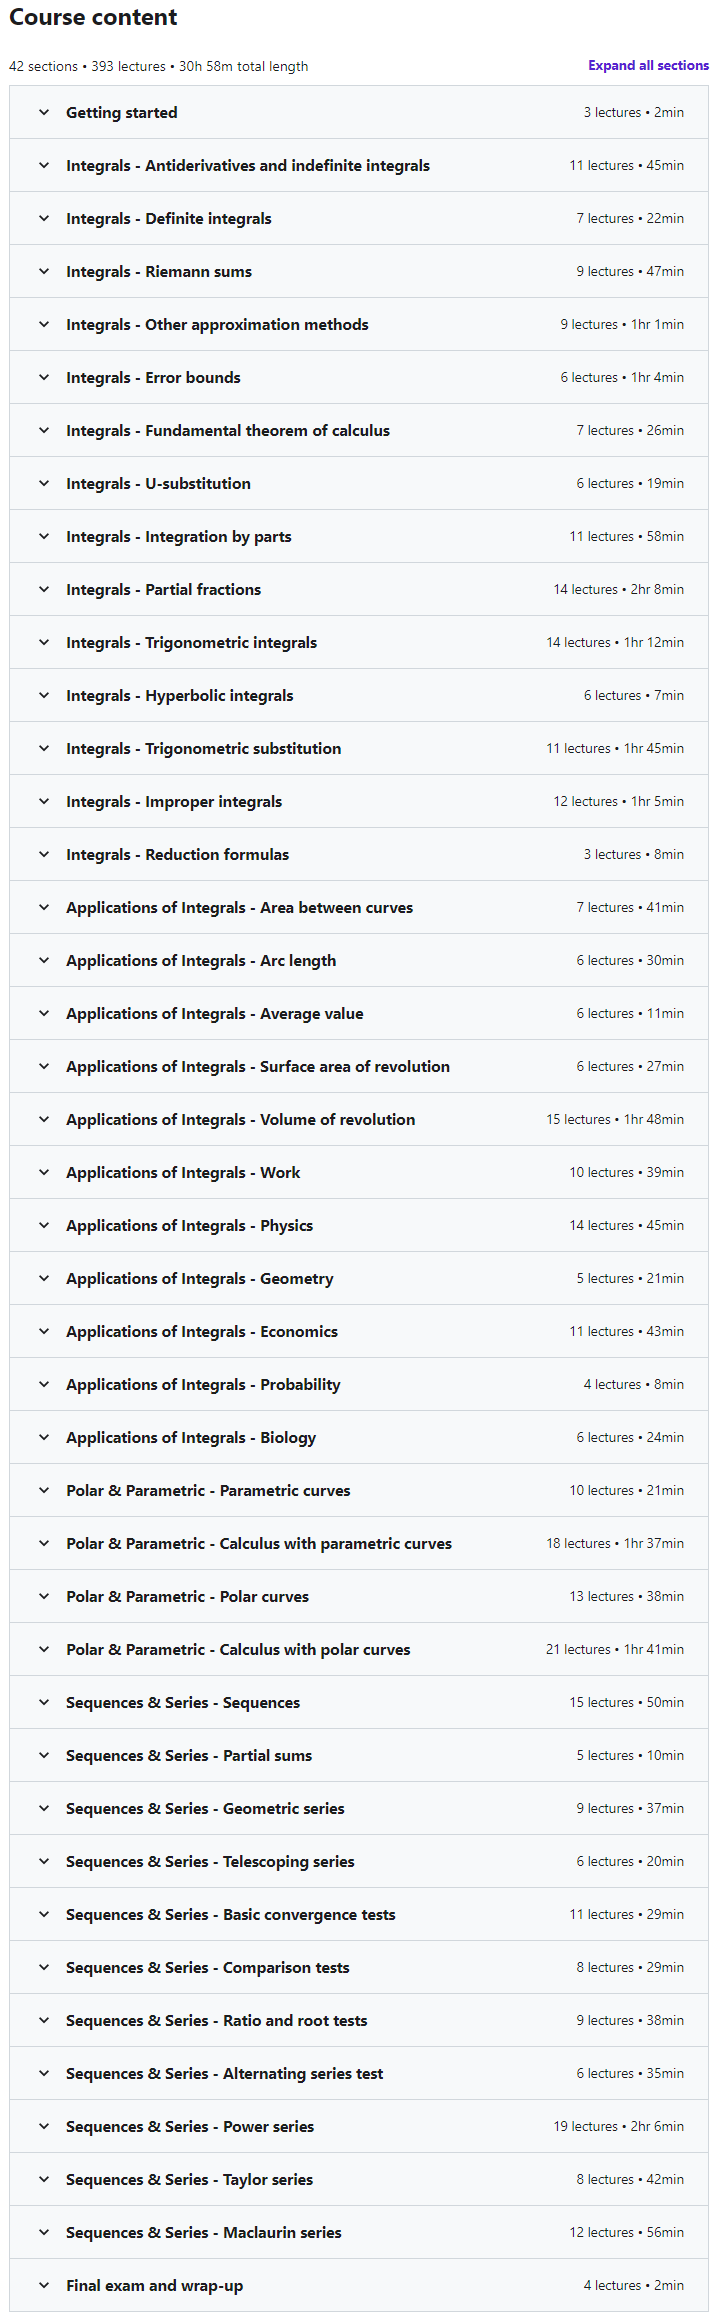Viewport: 715px width, 2323px height.
Task: Expand Integrals - U-substitution chevron icon
Action: 44,484
